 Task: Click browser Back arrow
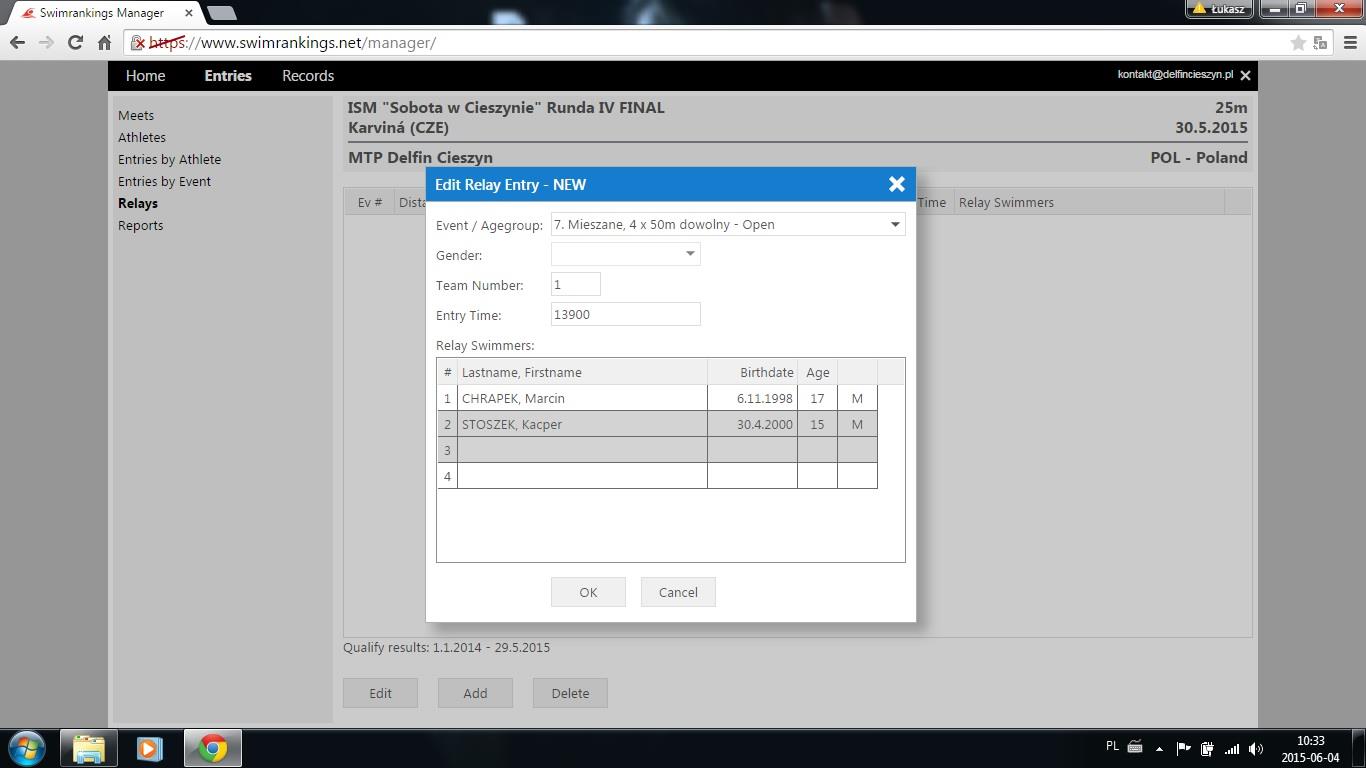pyautogui.click(x=17, y=42)
